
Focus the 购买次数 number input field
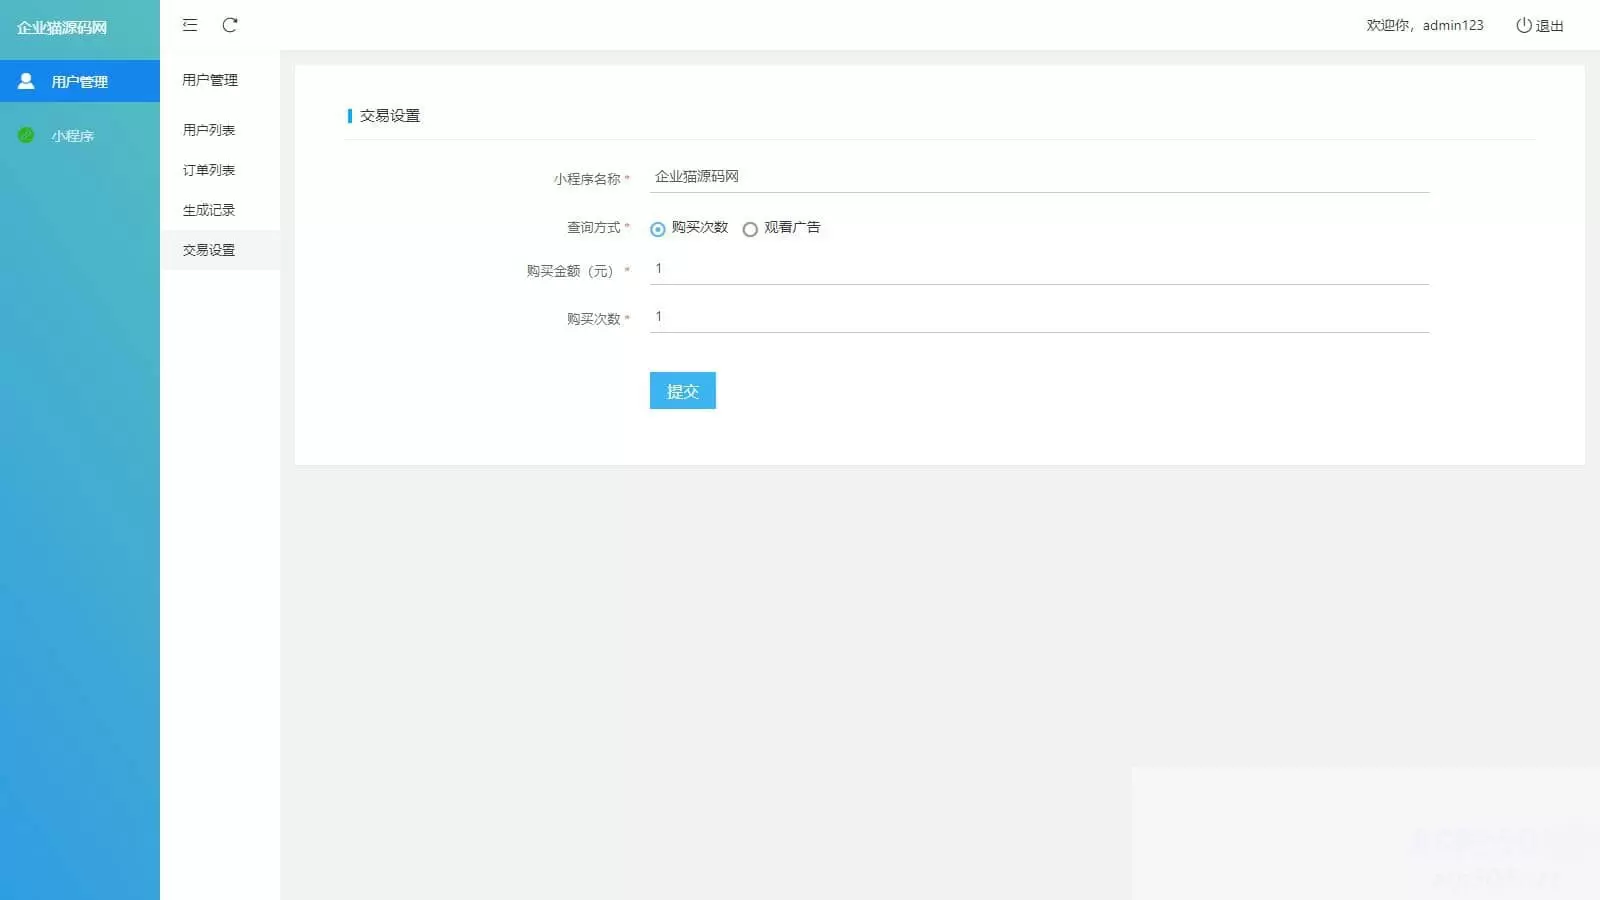coord(1039,317)
